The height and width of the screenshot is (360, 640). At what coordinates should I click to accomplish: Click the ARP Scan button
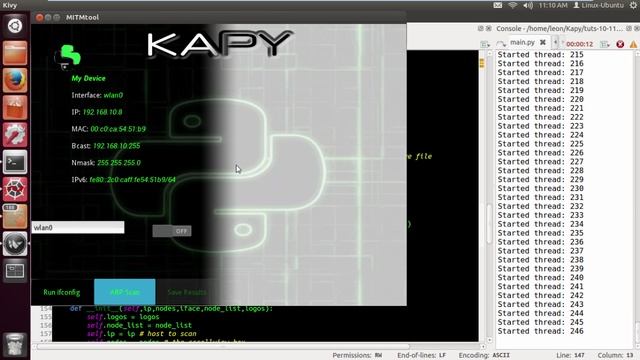click(x=125, y=292)
